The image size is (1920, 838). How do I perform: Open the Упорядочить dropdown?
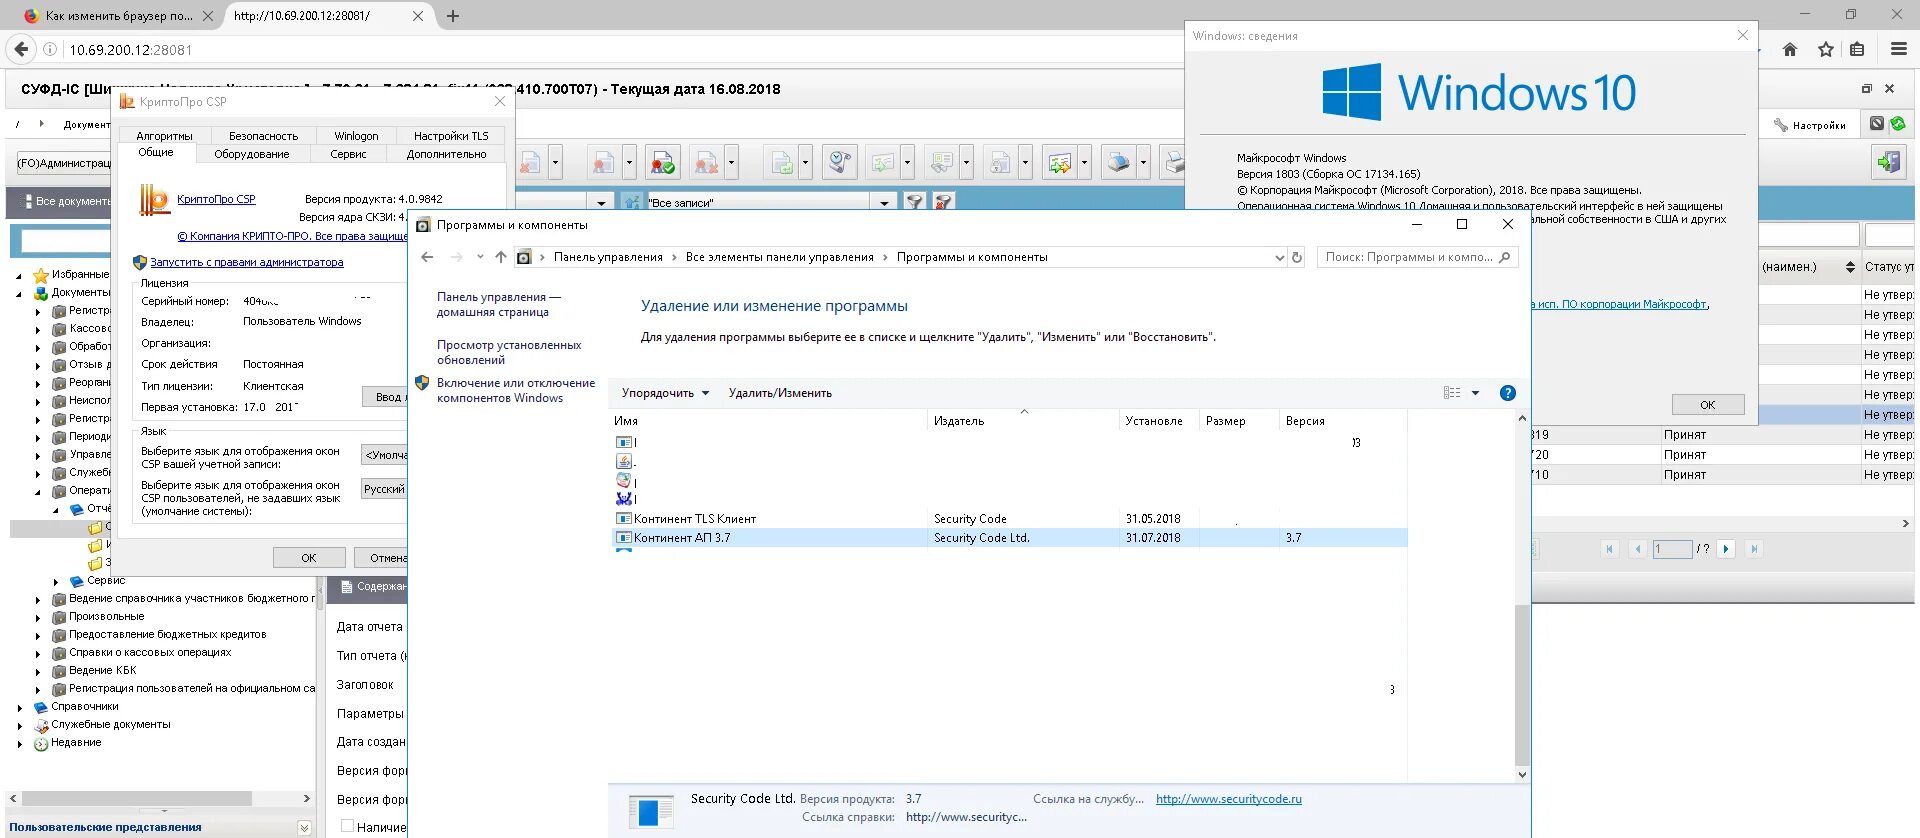(665, 393)
